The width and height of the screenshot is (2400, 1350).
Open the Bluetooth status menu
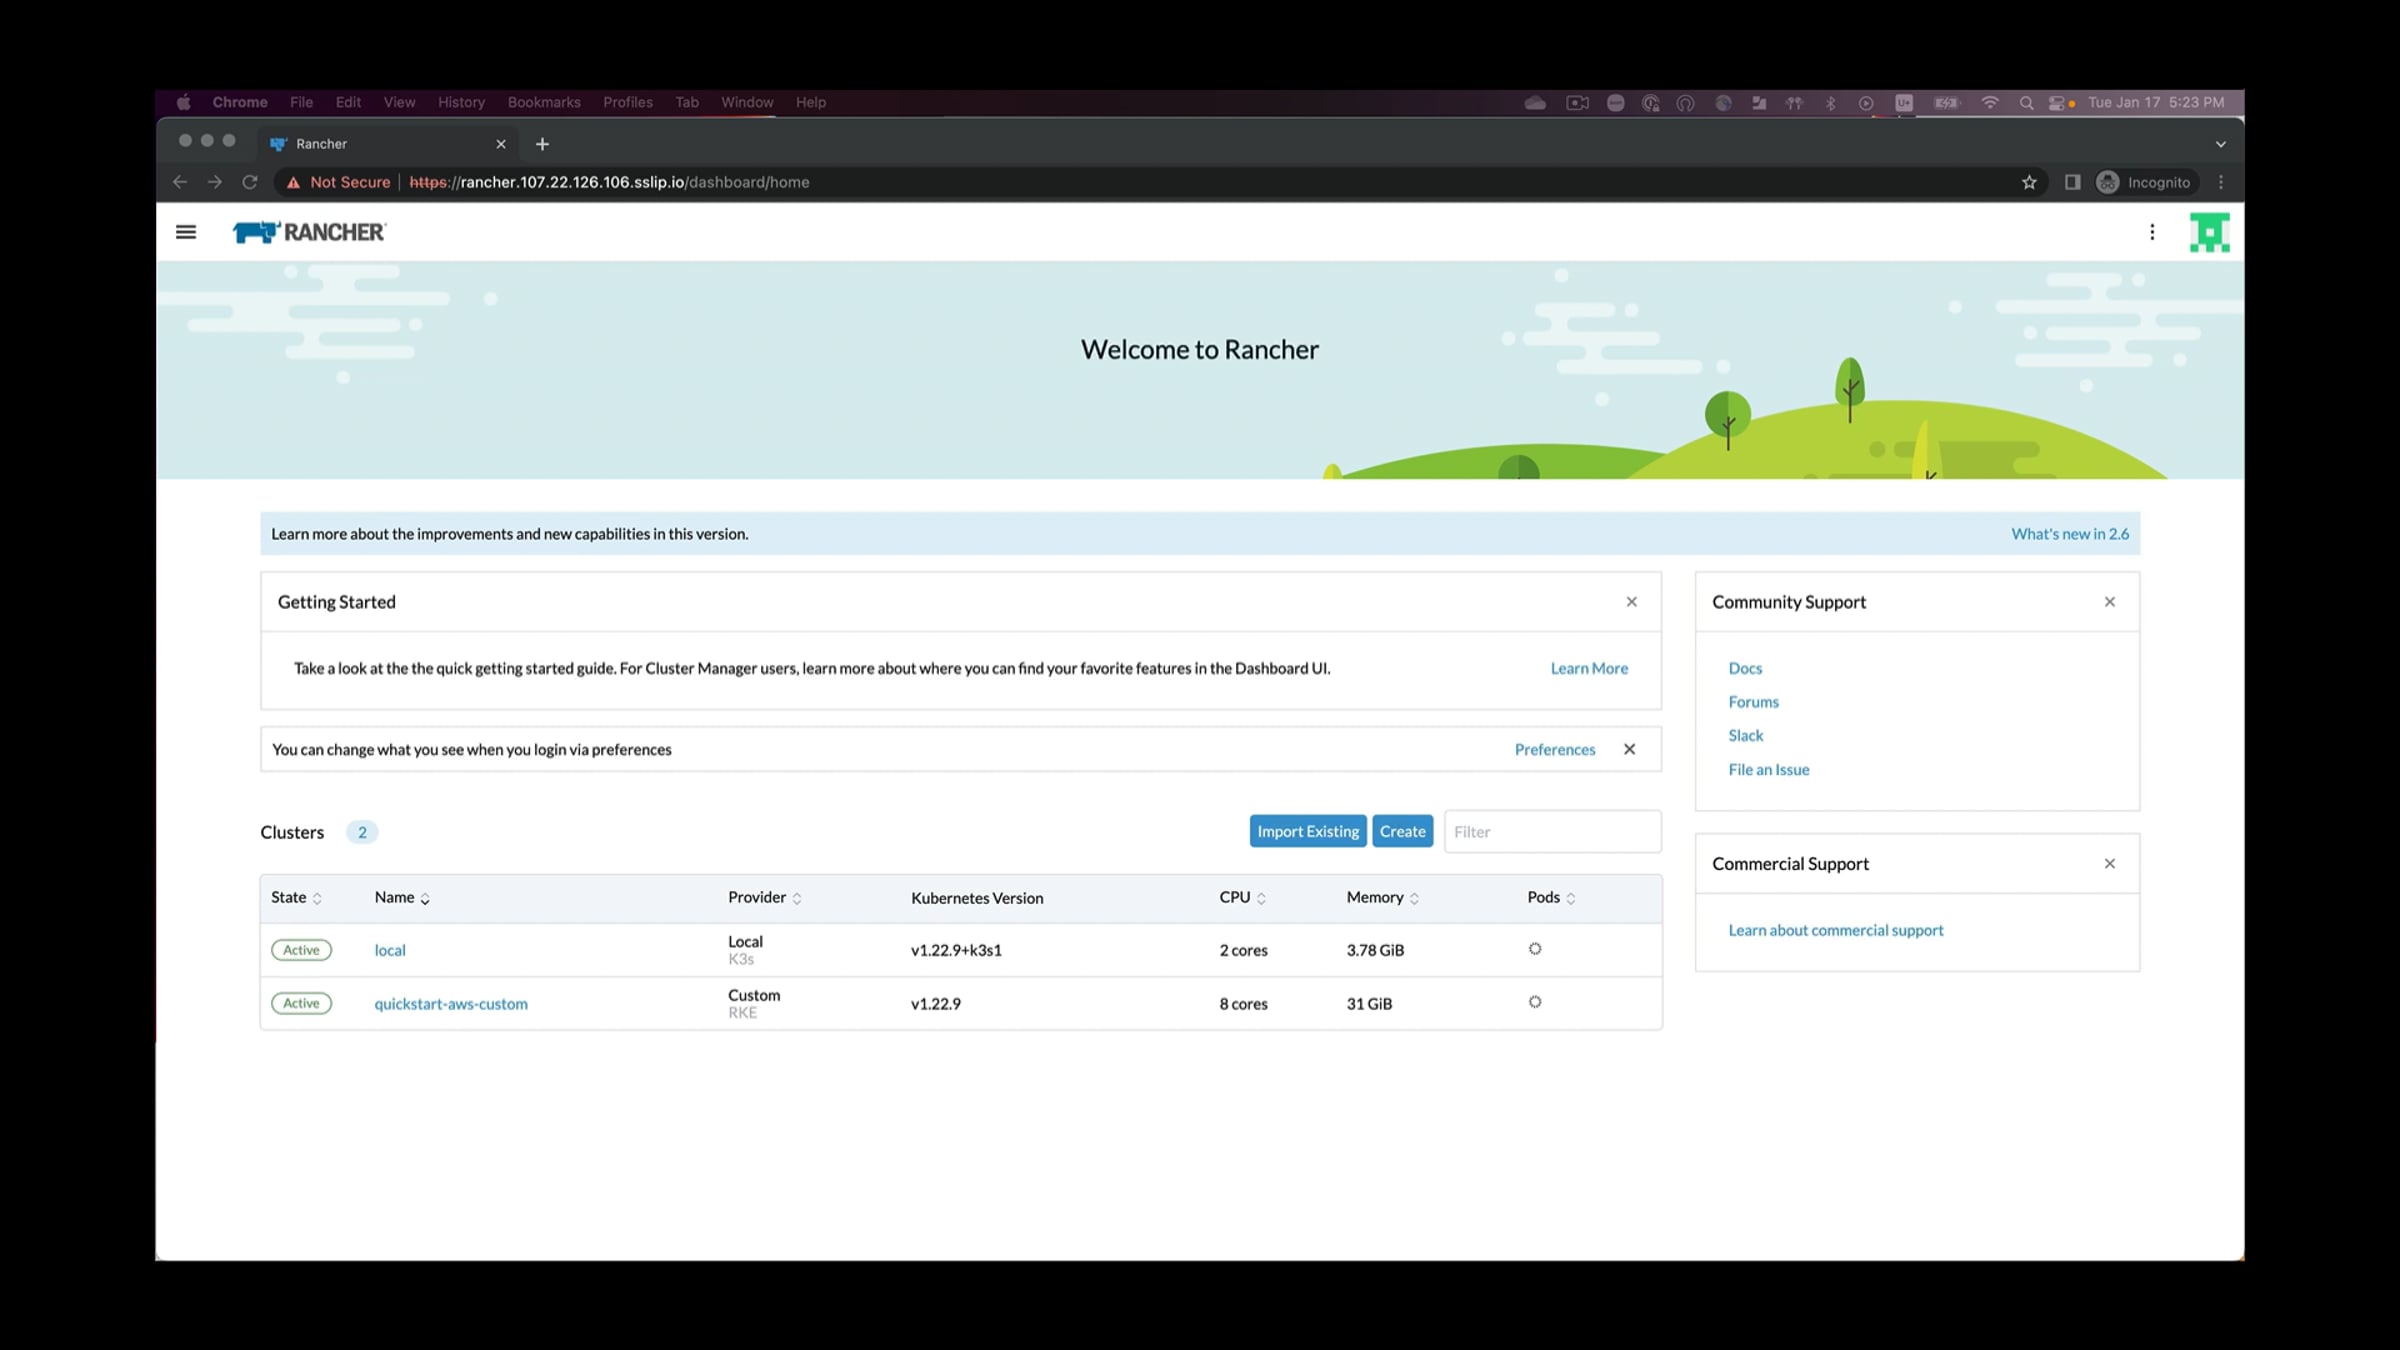[x=1830, y=102]
